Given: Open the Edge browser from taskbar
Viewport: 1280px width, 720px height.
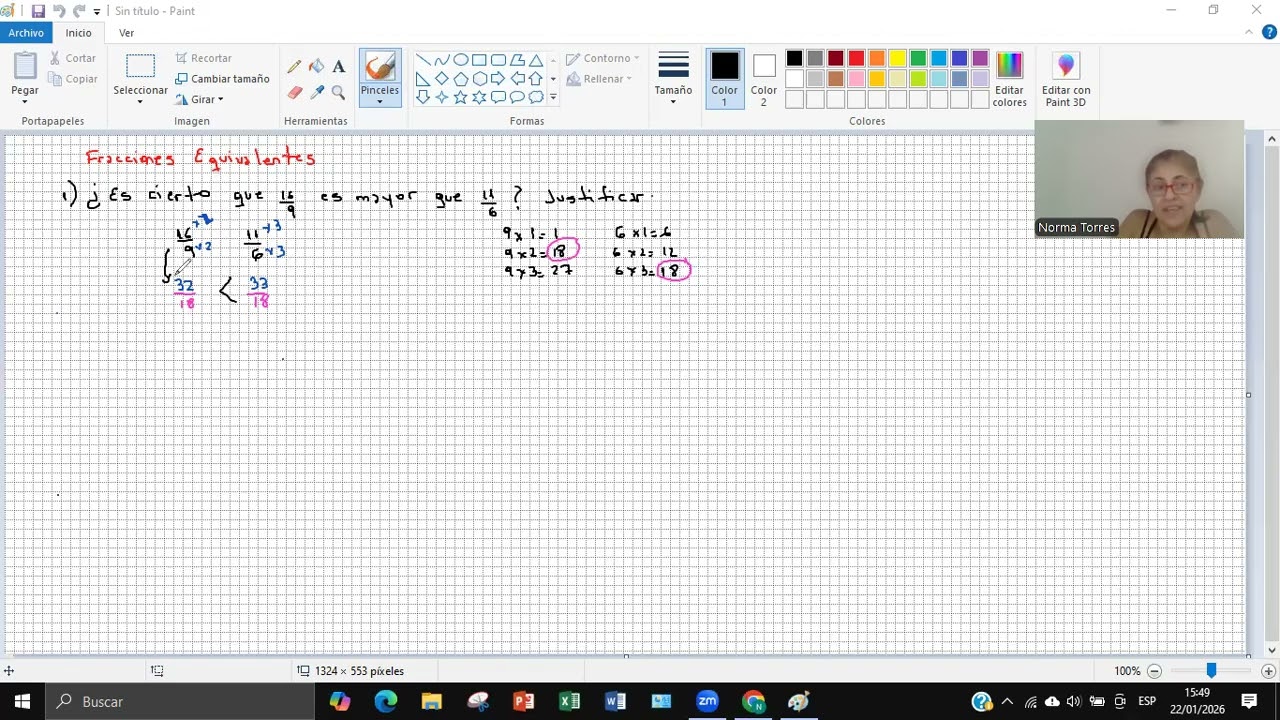Looking at the screenshot, I should [385, 702].
